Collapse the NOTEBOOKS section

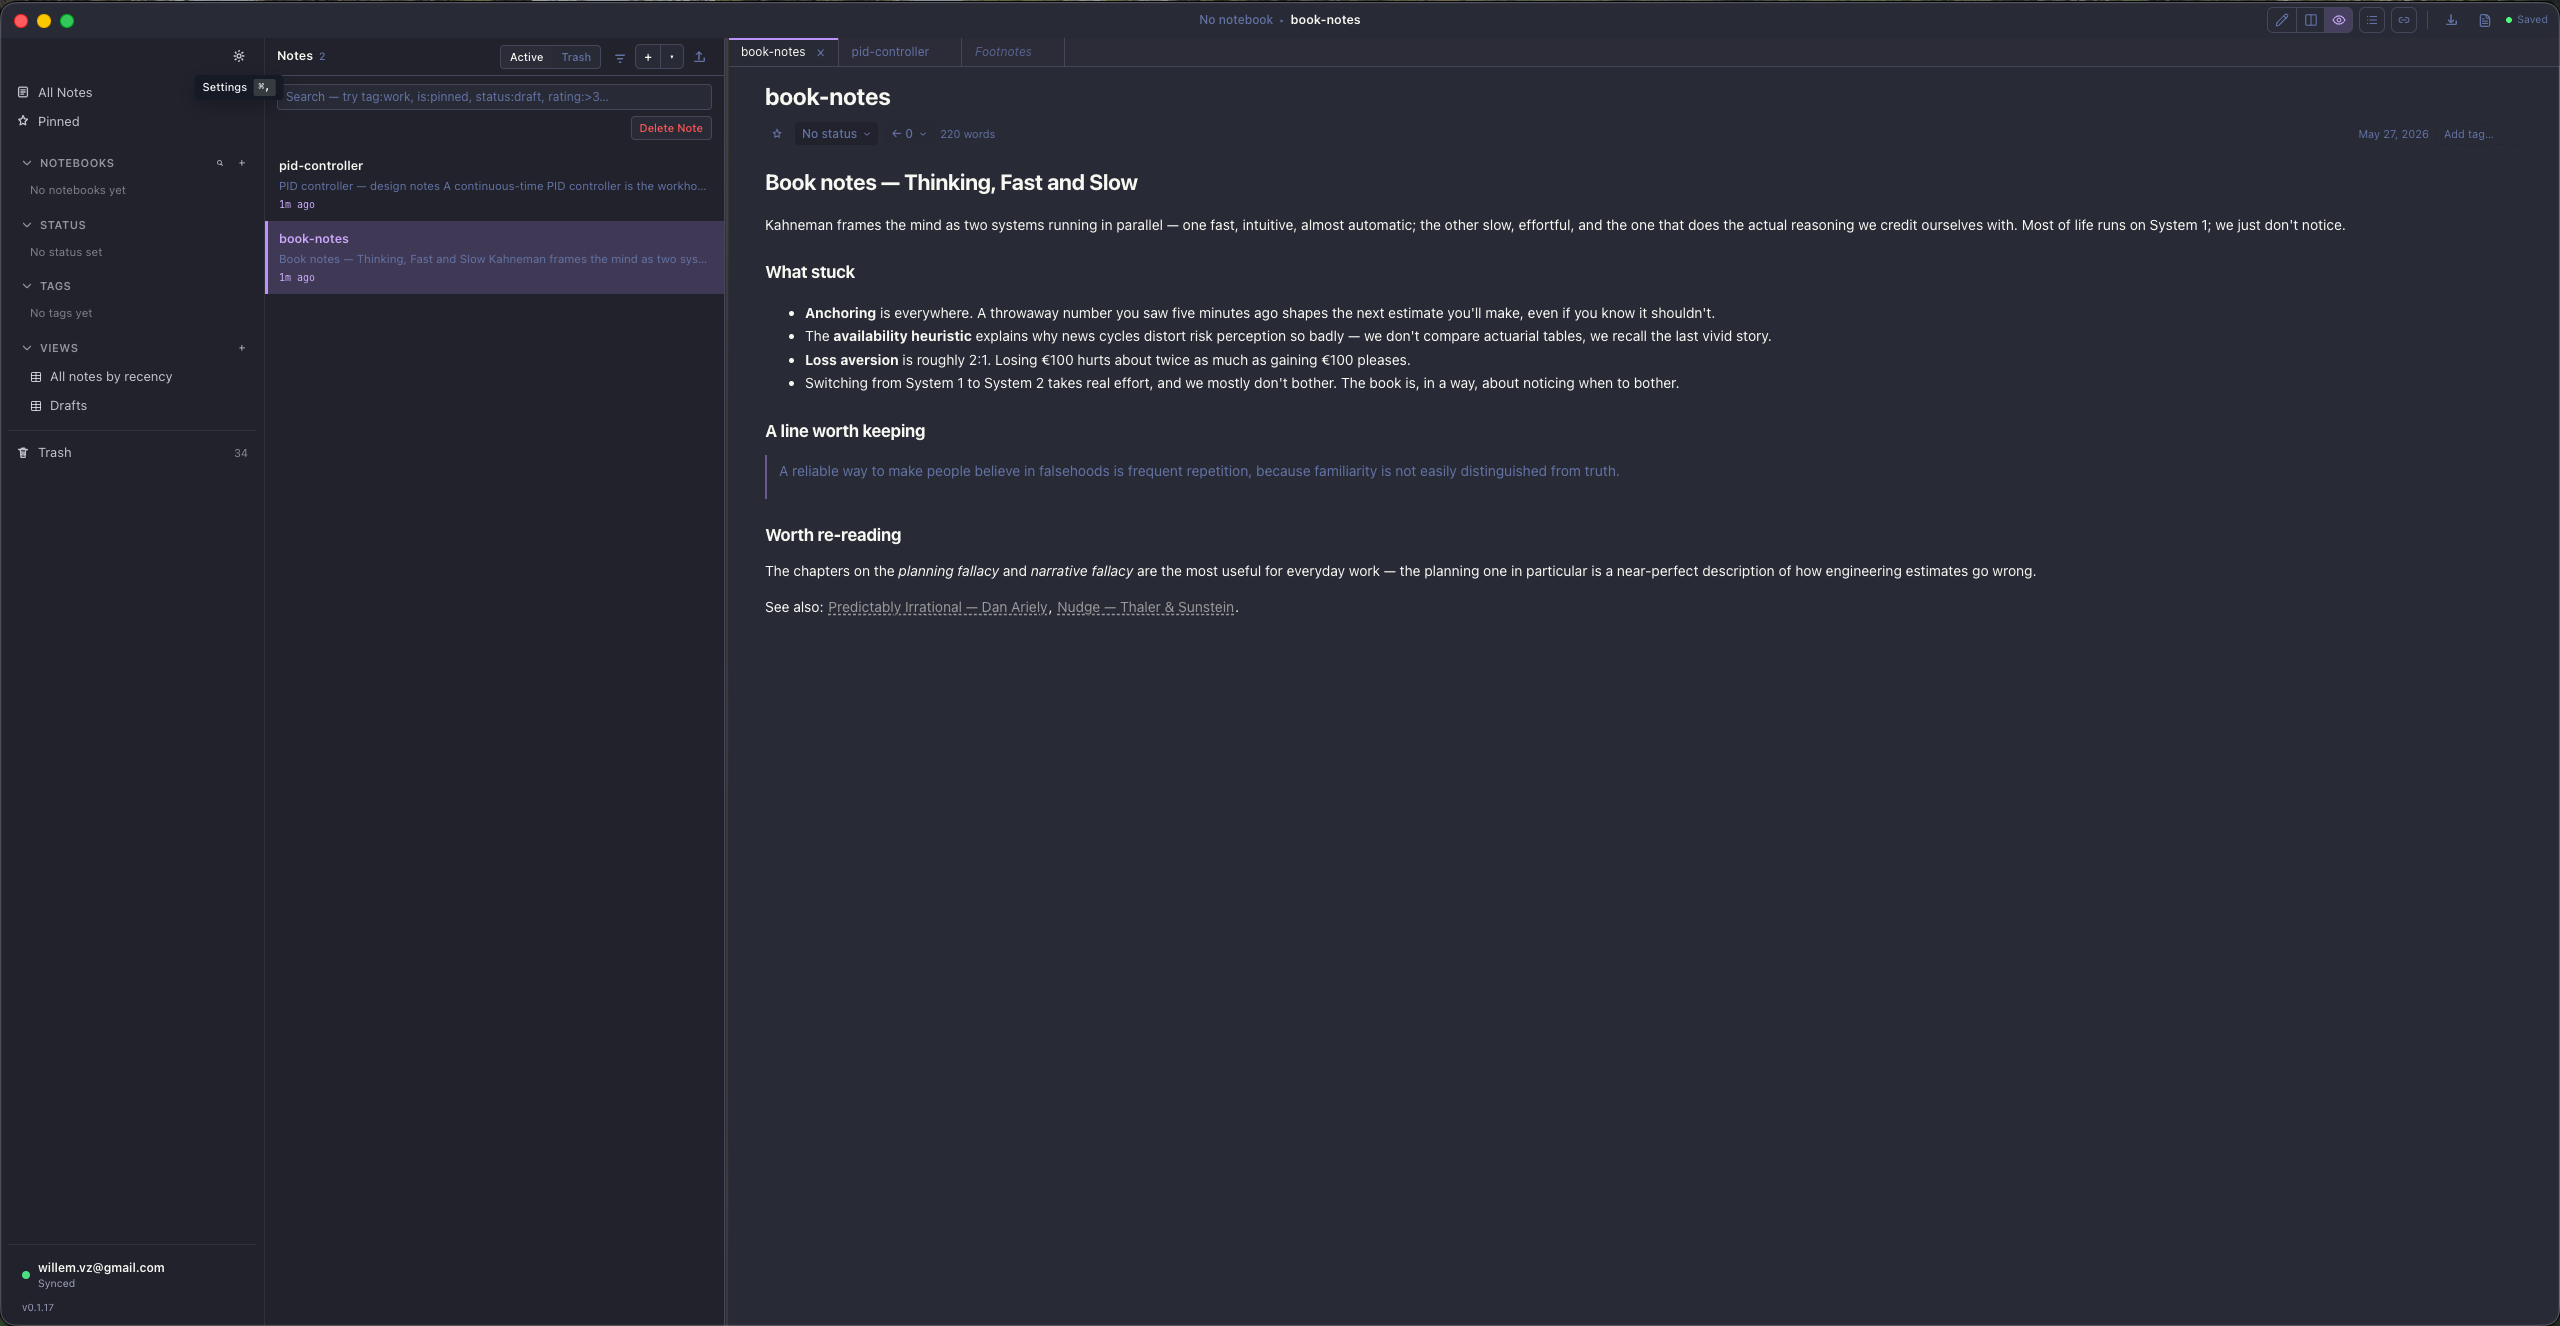27,163
